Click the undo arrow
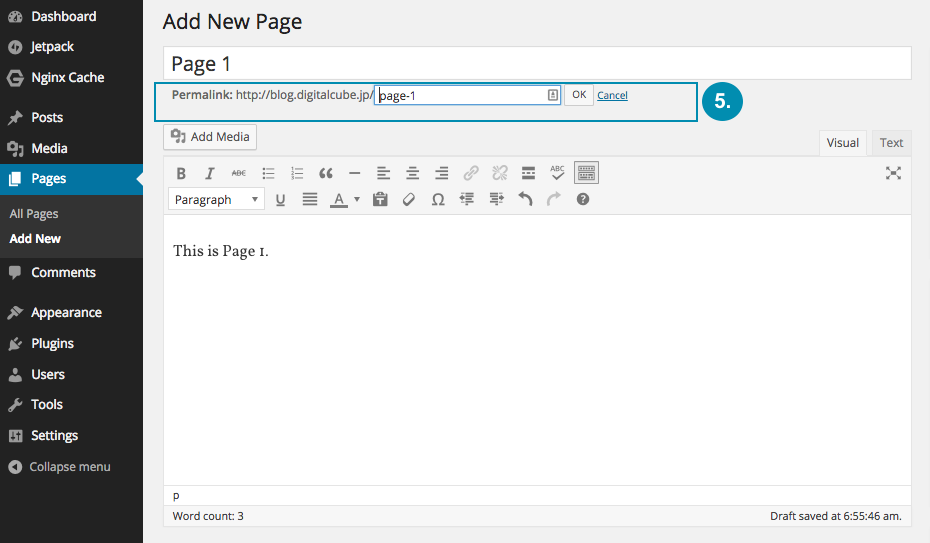 coord(525,200)
